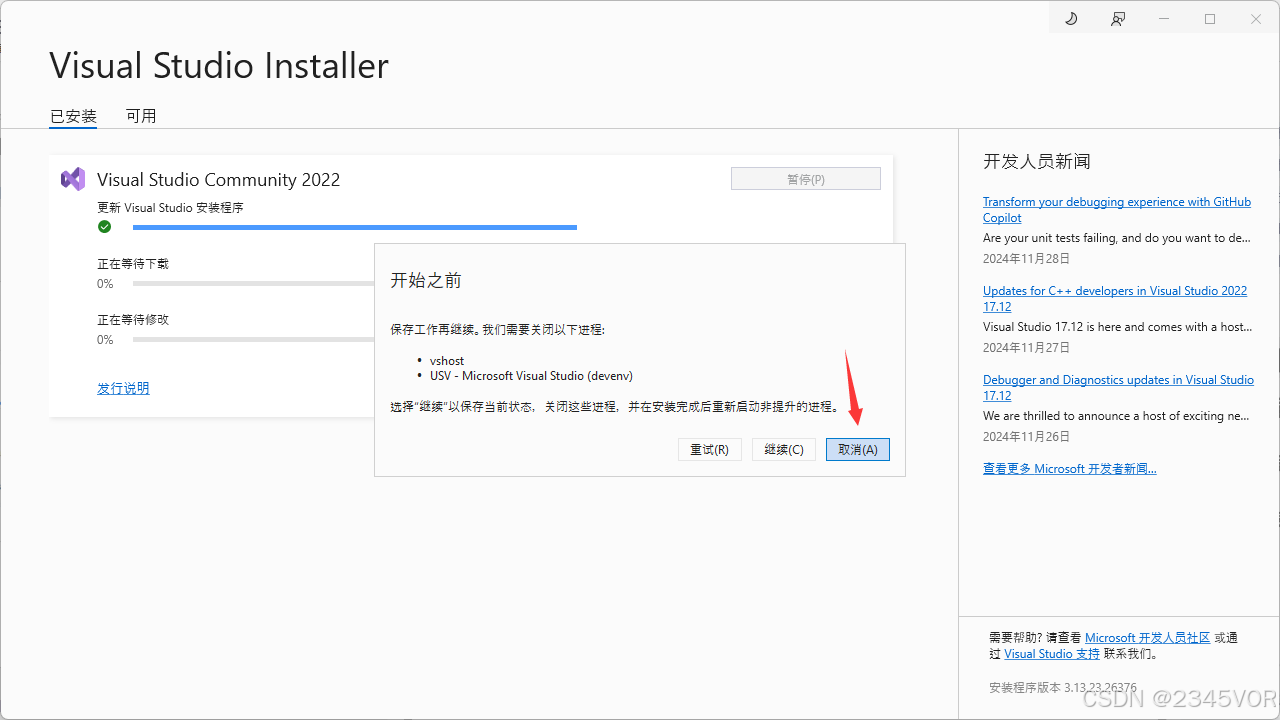Viewport: 1280px width, 720px height.
Task: Open Updates for C++ developers 17.12 link
Action: pos(1114,298)
